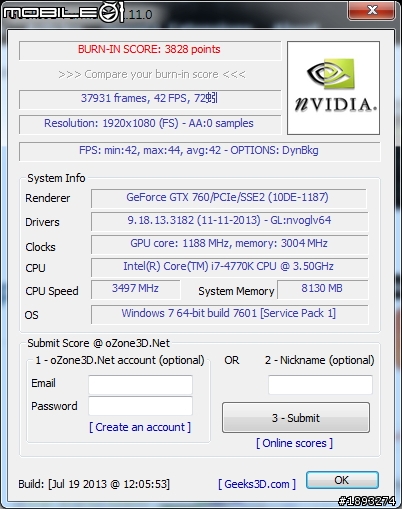This screenshot has height=509, width=402.
Task: Click the Clocks label
Action: 40,247
